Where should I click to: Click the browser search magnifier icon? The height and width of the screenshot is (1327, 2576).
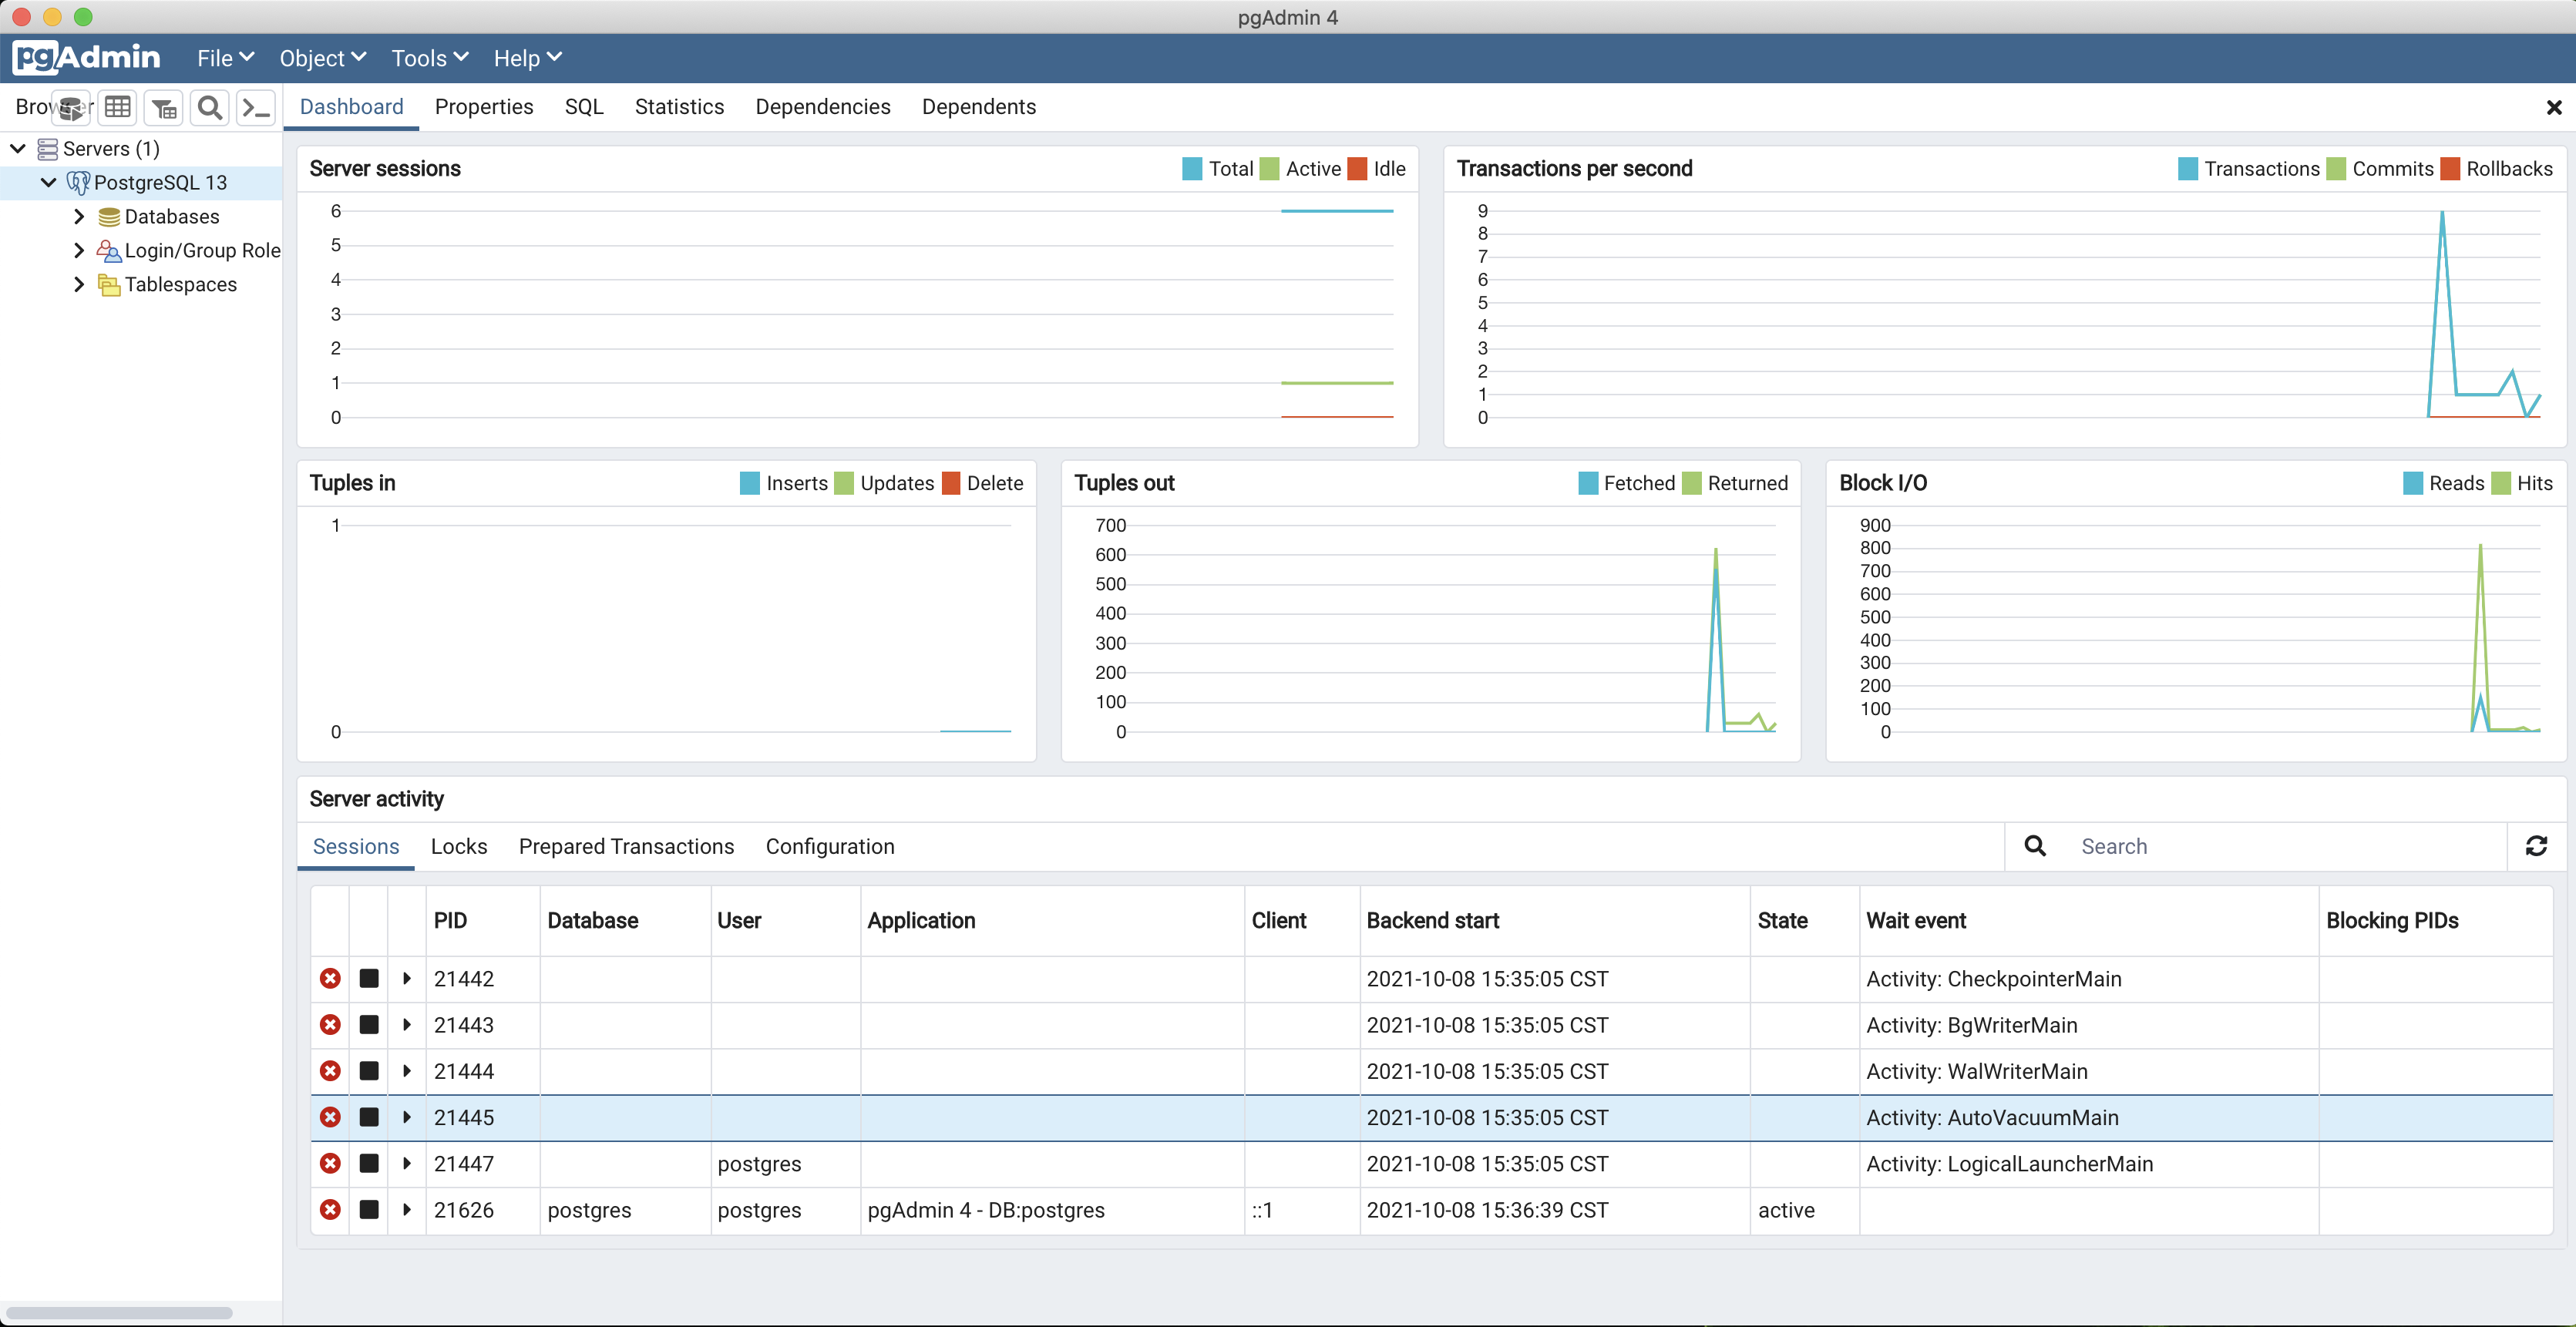210,106
